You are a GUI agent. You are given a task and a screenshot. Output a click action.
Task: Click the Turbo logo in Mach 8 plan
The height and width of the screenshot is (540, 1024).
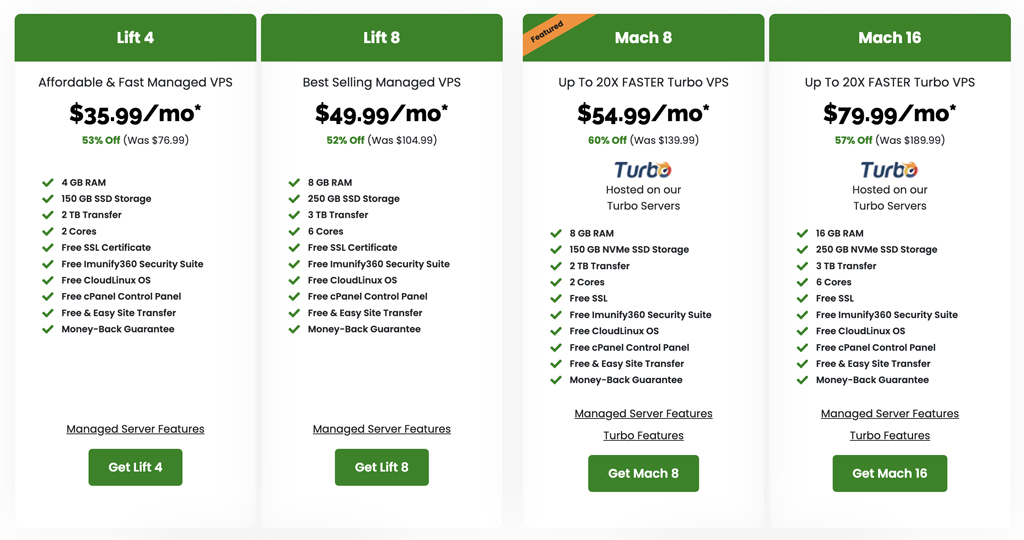(x=643, y=170)
